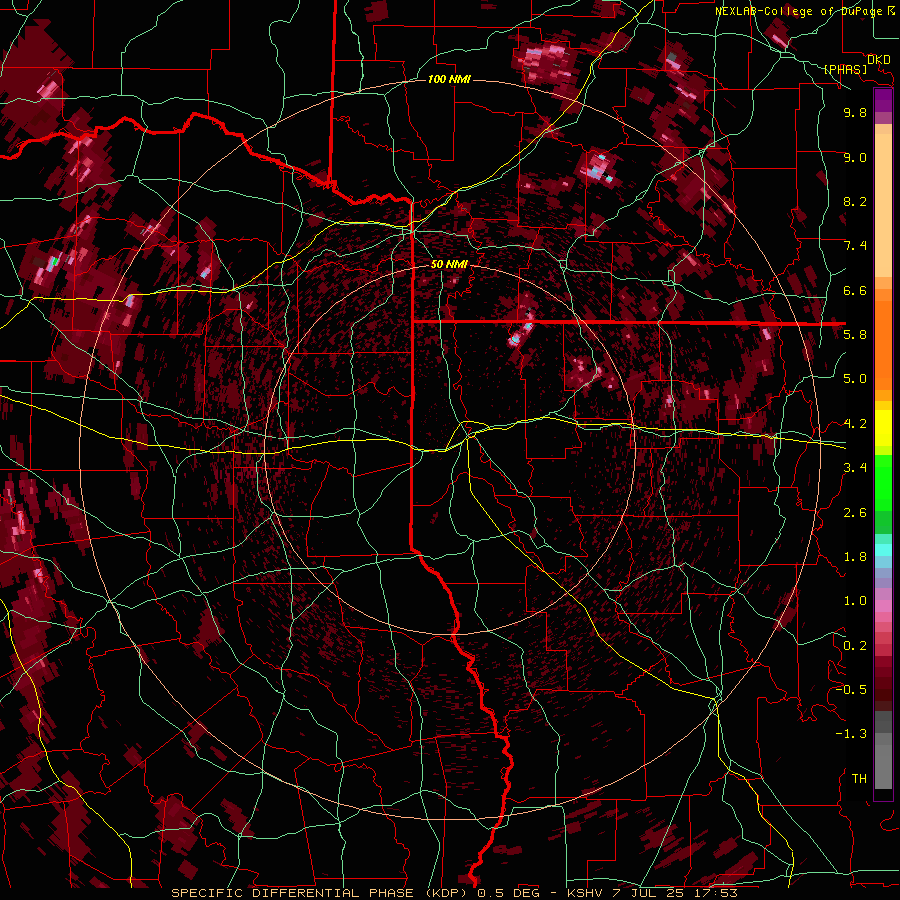
Task: Click the 9.0 legend value
Action: click(855, 157)
